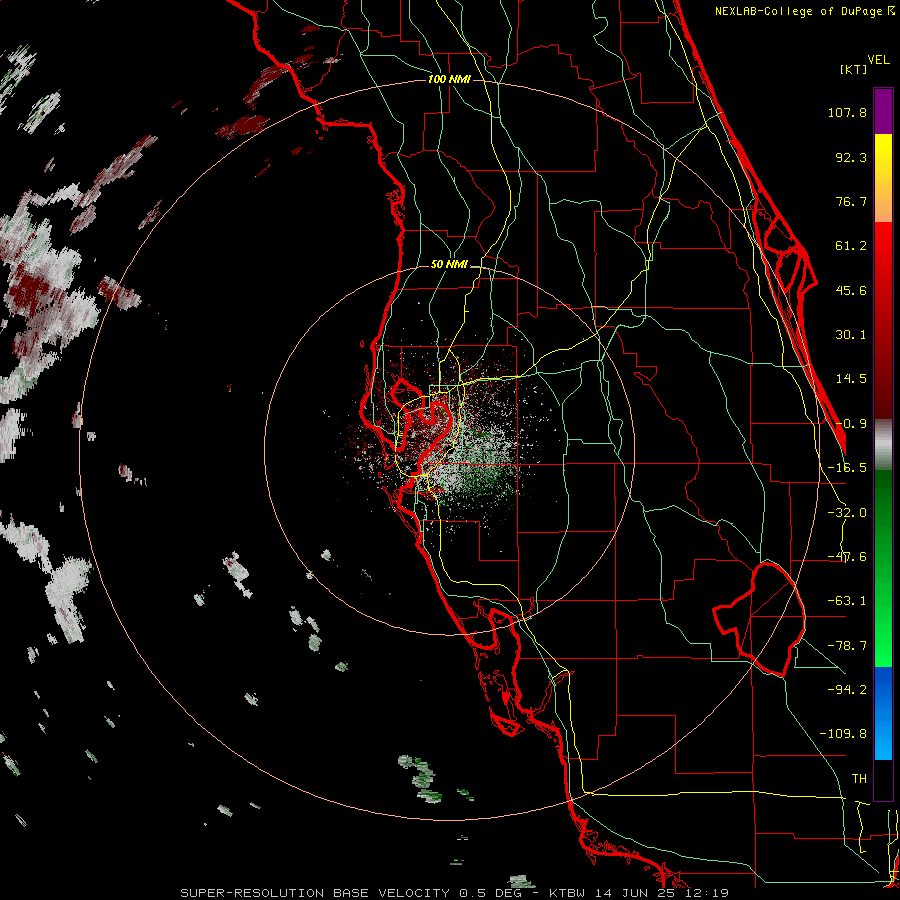Image resolution: width=900 pixels, height=900 pixels.
Task: Pick the black TH color bar segment
Action: pos(883,780)
